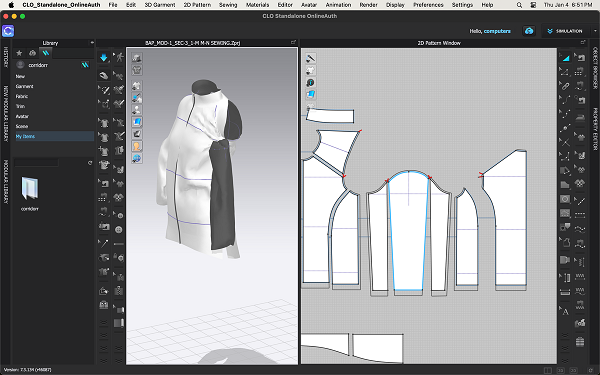Open the Favorites star tab in Library

tap(19, 53)
